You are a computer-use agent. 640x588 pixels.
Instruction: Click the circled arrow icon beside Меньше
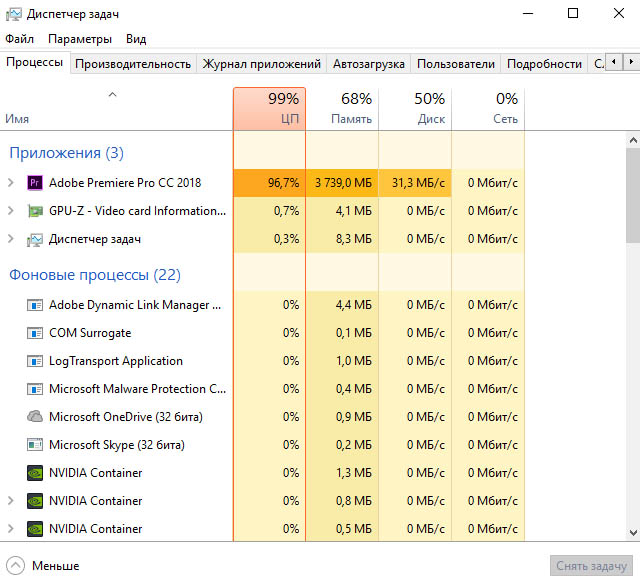pos(16,566)
